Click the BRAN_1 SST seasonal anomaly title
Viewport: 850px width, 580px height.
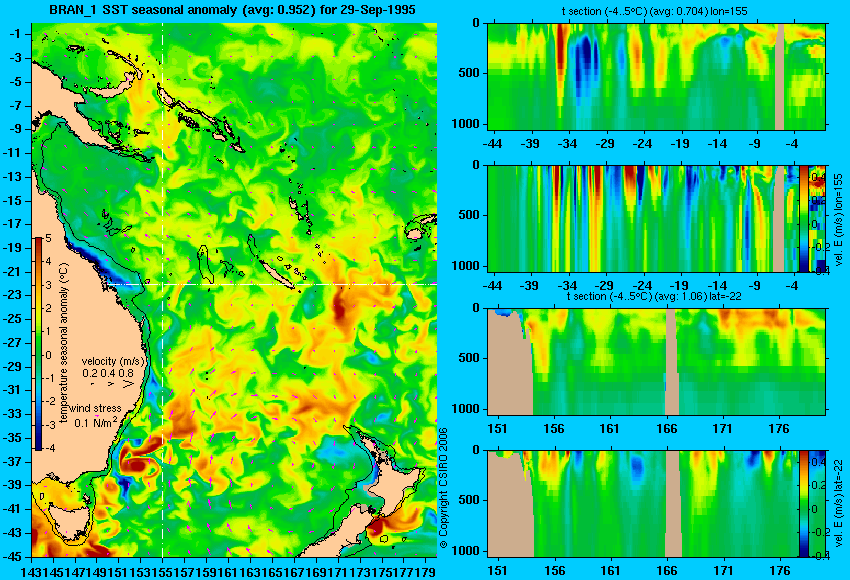pyautogui.click(x=232, y=10)
